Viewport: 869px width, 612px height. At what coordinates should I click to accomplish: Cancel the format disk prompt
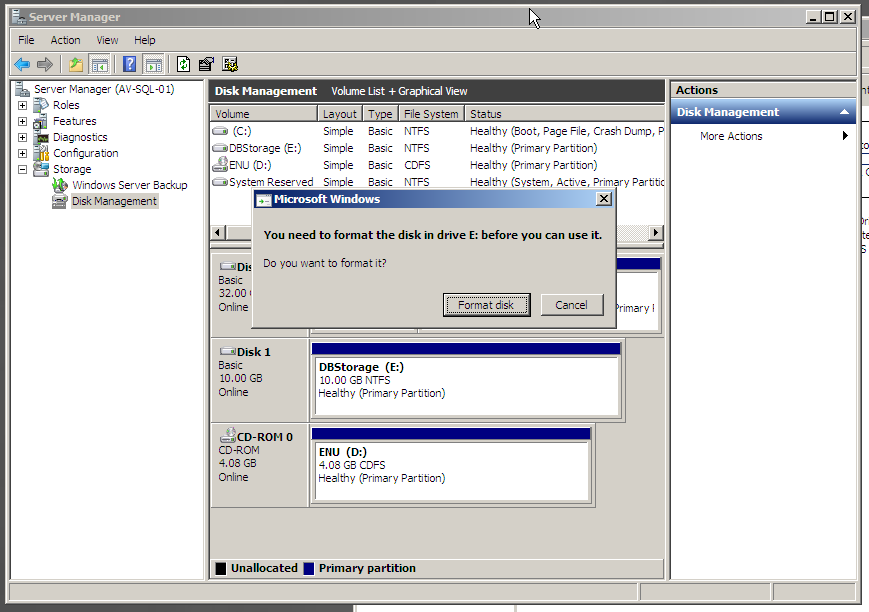[x=572, y=305]
